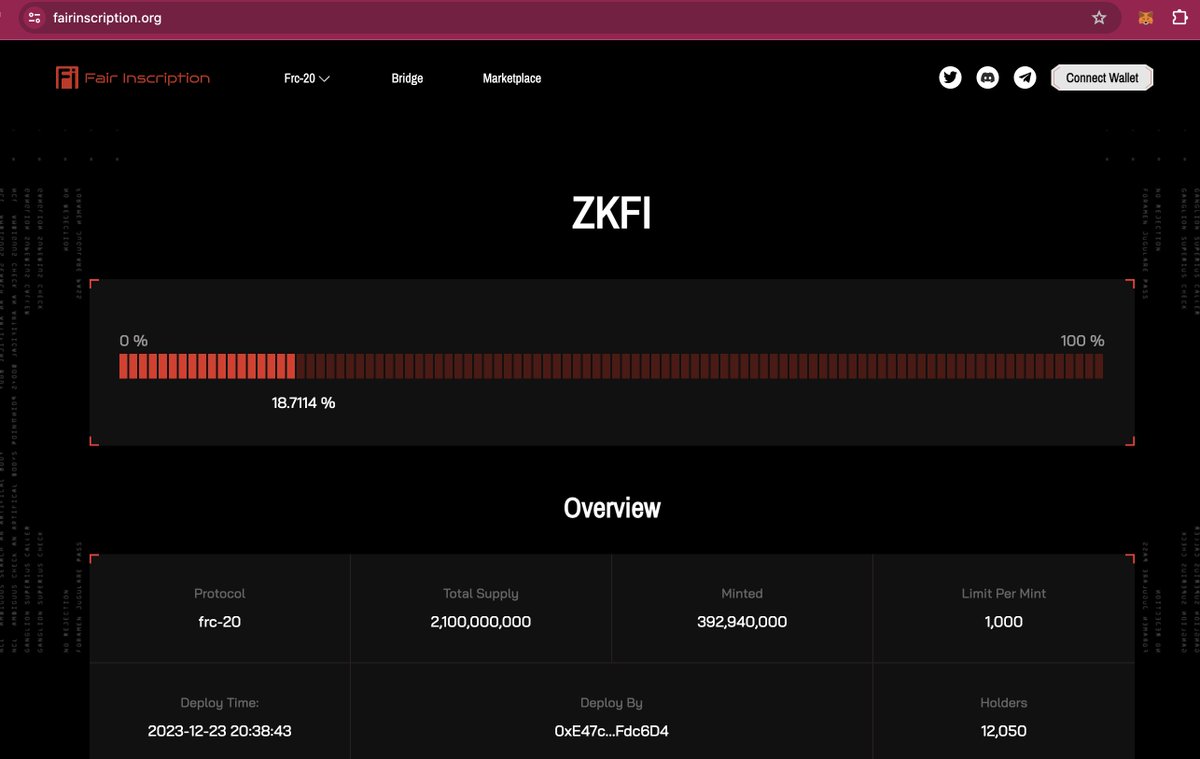The image size is (1200, 759).
Task: Click the Total Supply value 2,100,000,000
Action: pos(481,622)
